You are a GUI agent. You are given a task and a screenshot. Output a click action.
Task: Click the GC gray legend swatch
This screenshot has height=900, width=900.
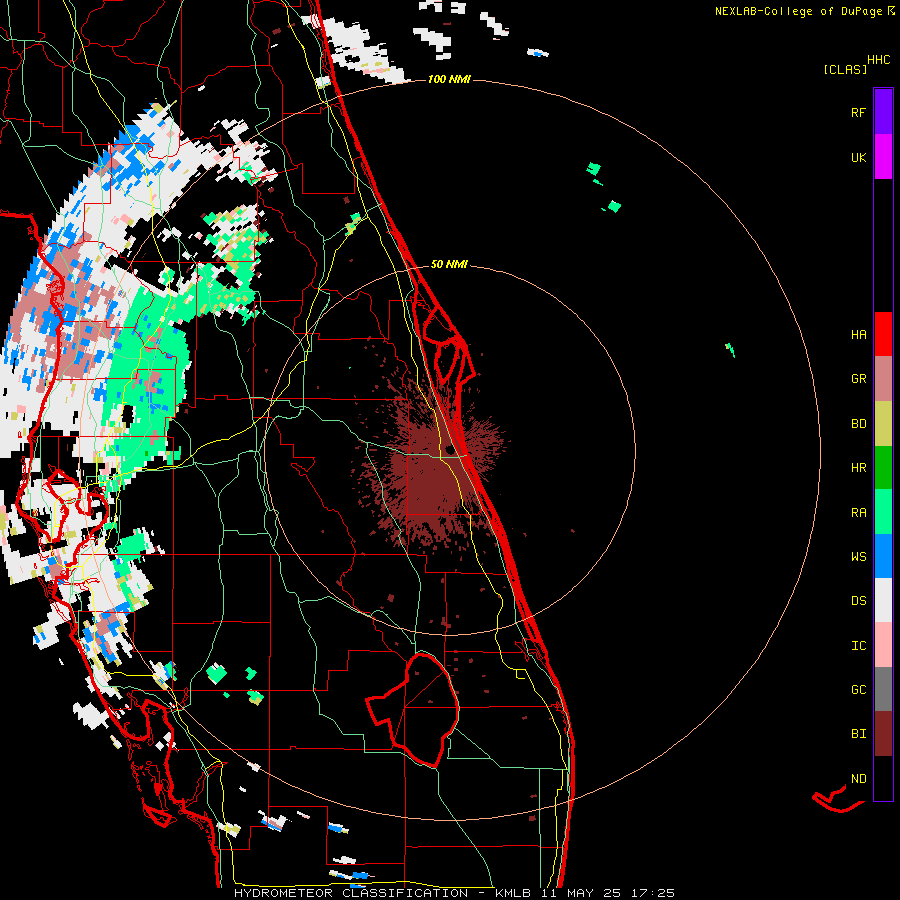(x=883, y=689)
